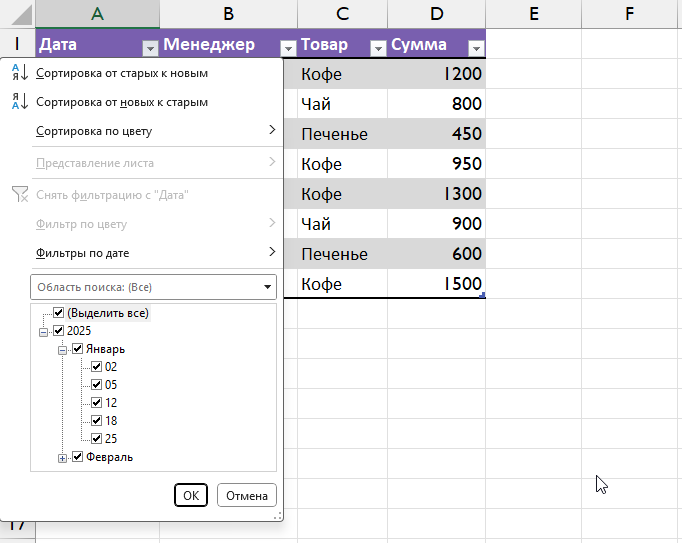Screen dimensions: 682x543
Task: Select the column E header
Action: click(533, 13)
